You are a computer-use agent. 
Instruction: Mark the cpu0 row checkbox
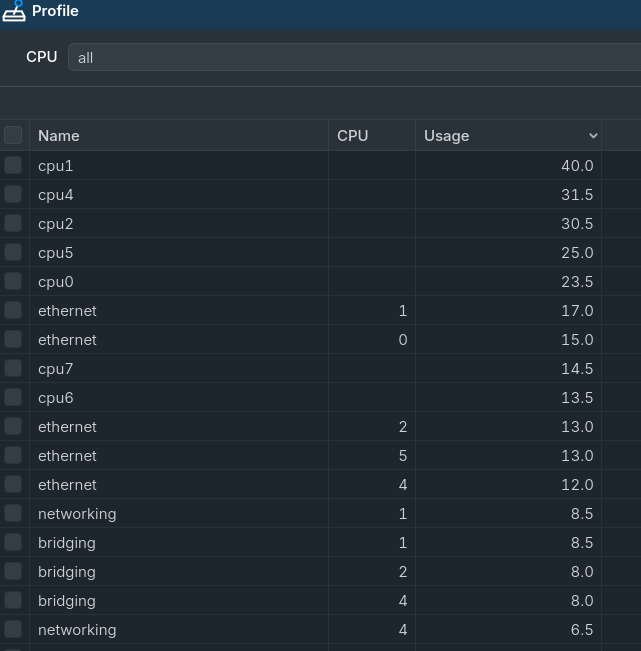coord(13,281)
